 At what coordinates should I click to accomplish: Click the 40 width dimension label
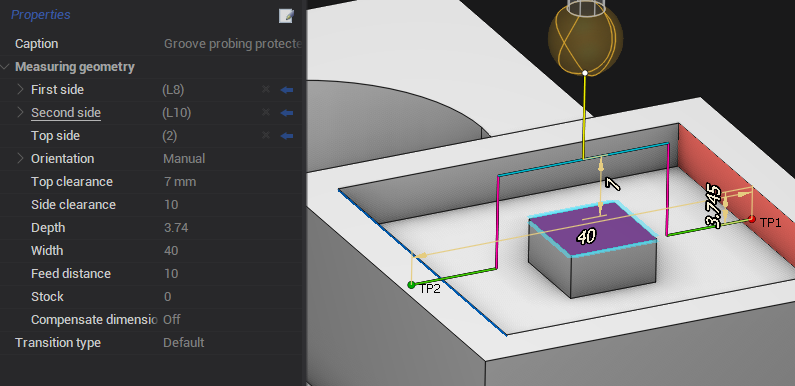point(587,236)
